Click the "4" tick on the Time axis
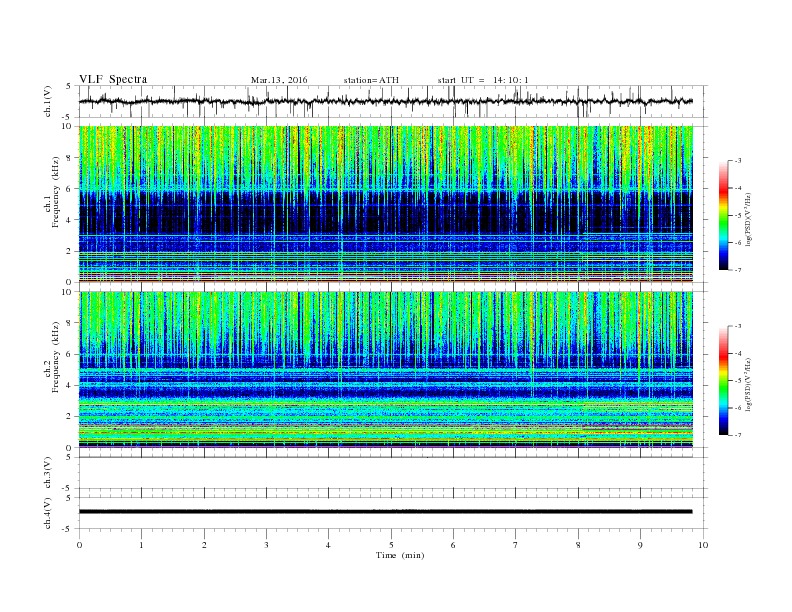 click(329, 545)
